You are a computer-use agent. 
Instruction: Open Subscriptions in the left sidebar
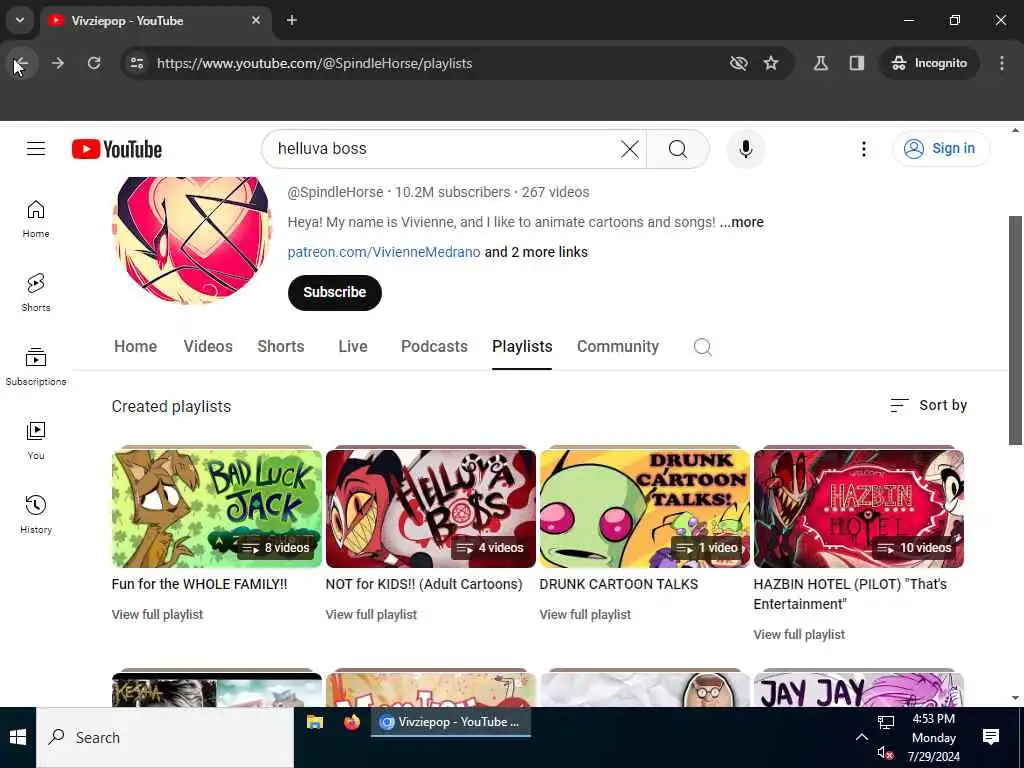[x=36, y=366]
